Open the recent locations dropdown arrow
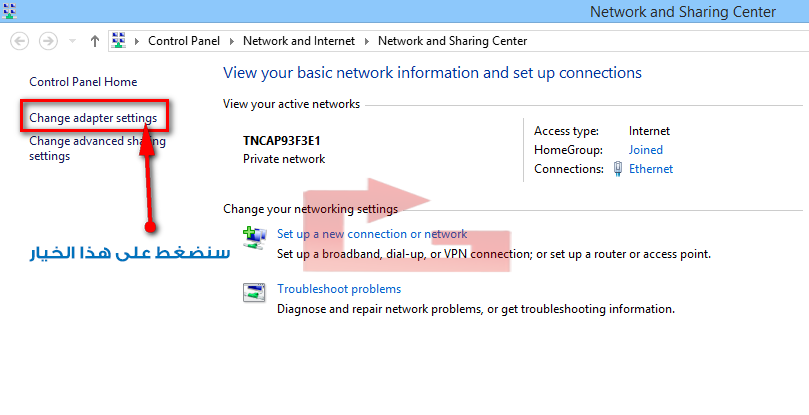Viewport: 809px width, 415px height. (72, 41)
